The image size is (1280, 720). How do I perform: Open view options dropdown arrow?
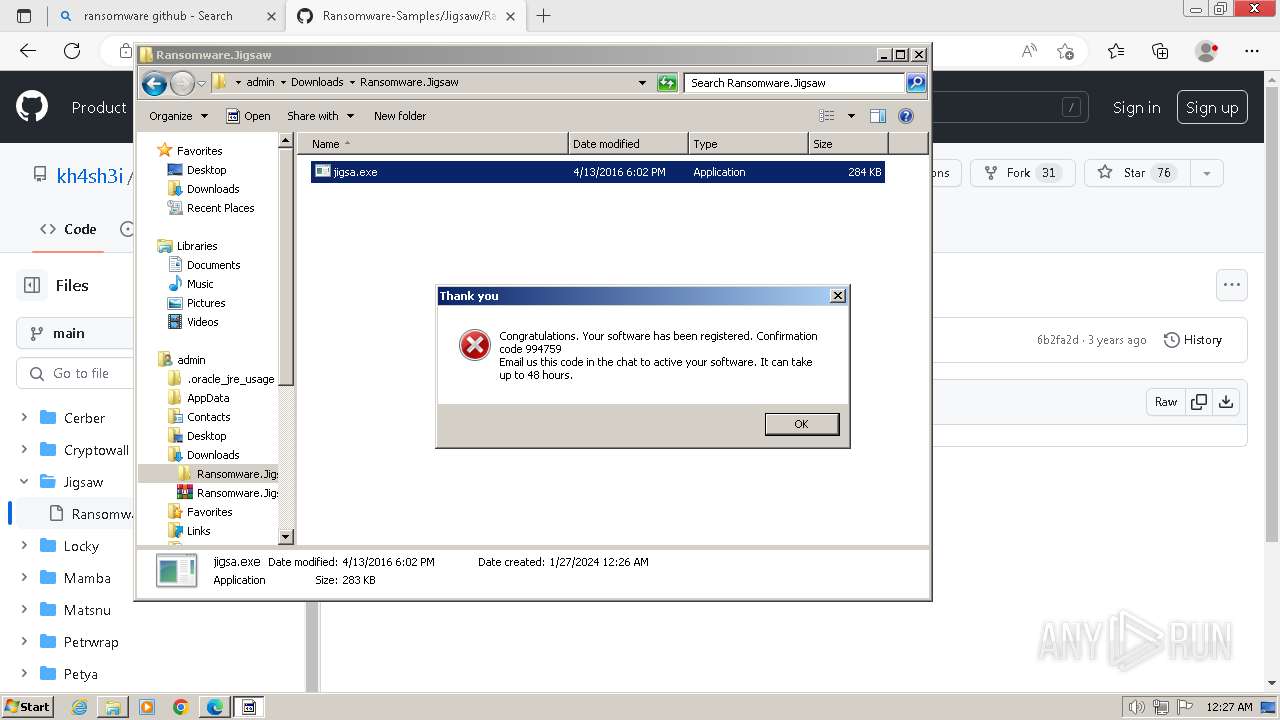pos(851,116)
